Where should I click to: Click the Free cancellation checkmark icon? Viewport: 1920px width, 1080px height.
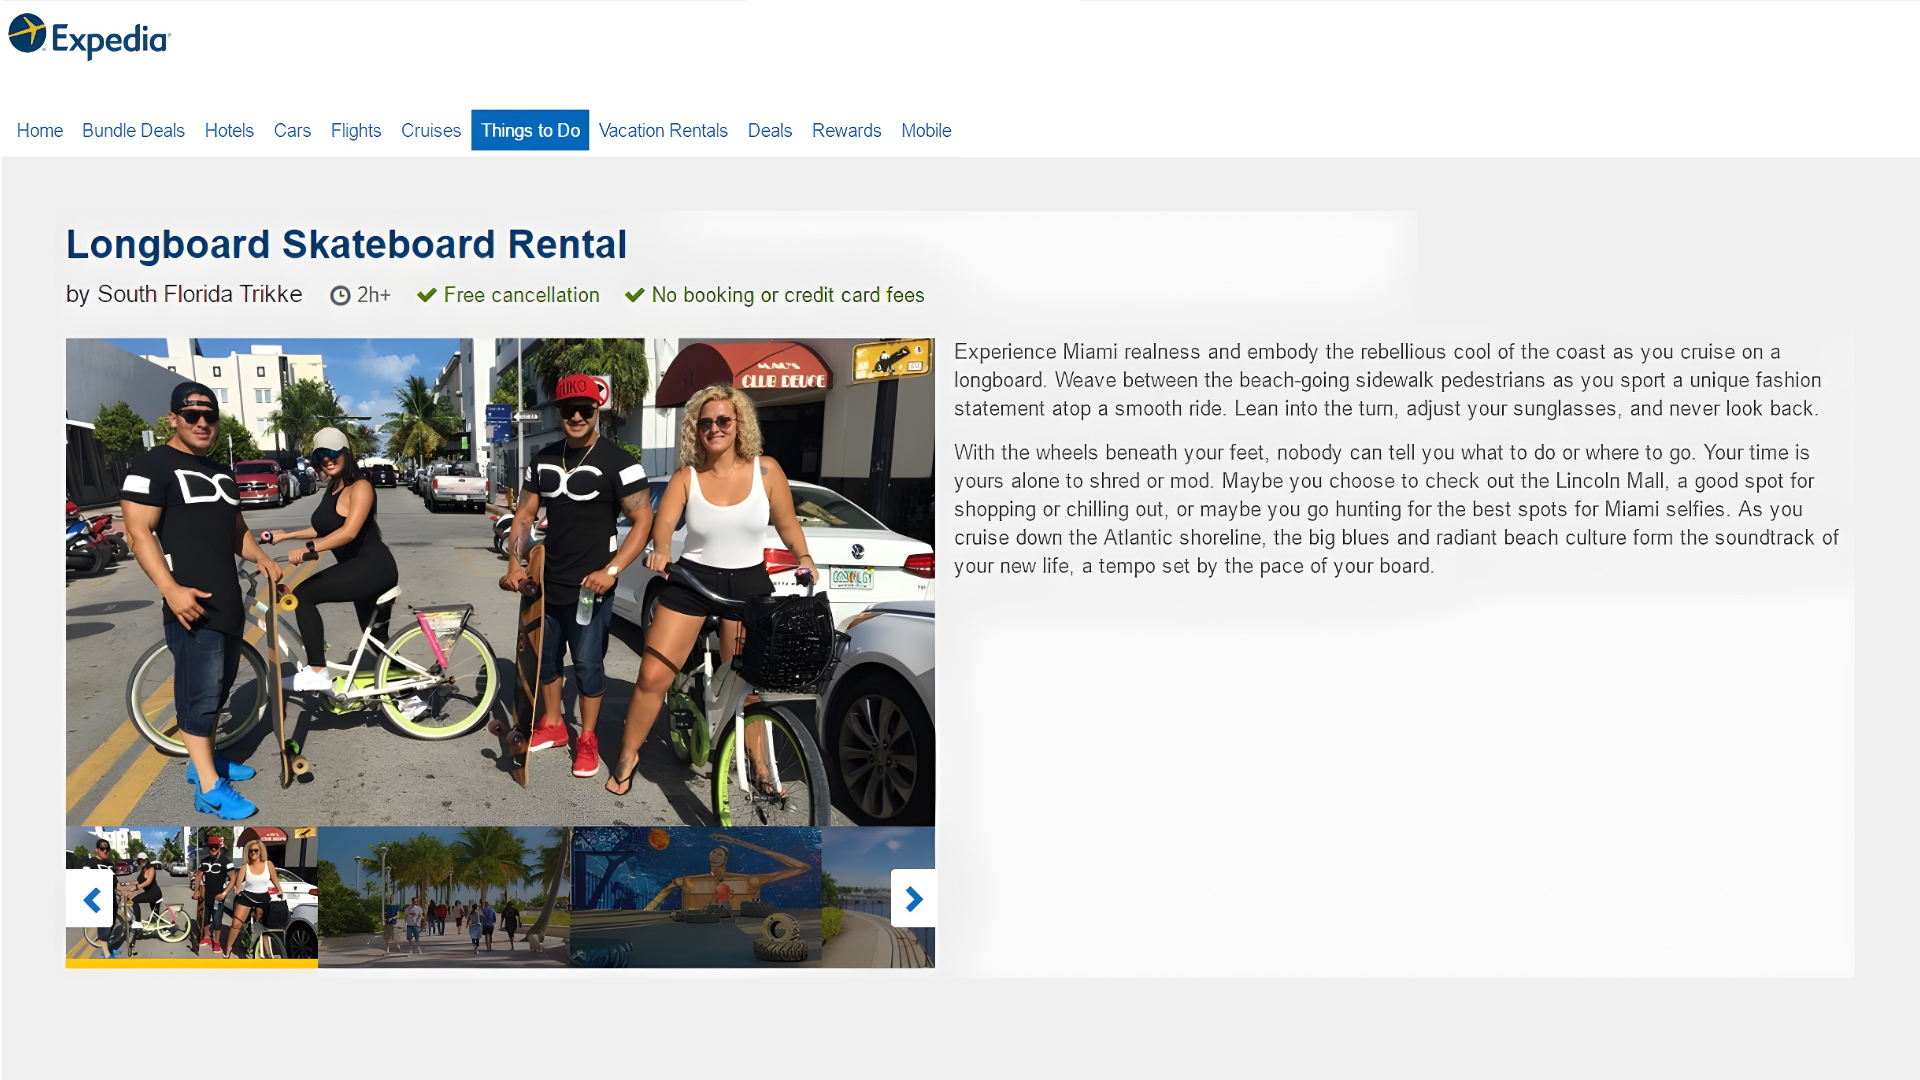click(427, 296)
